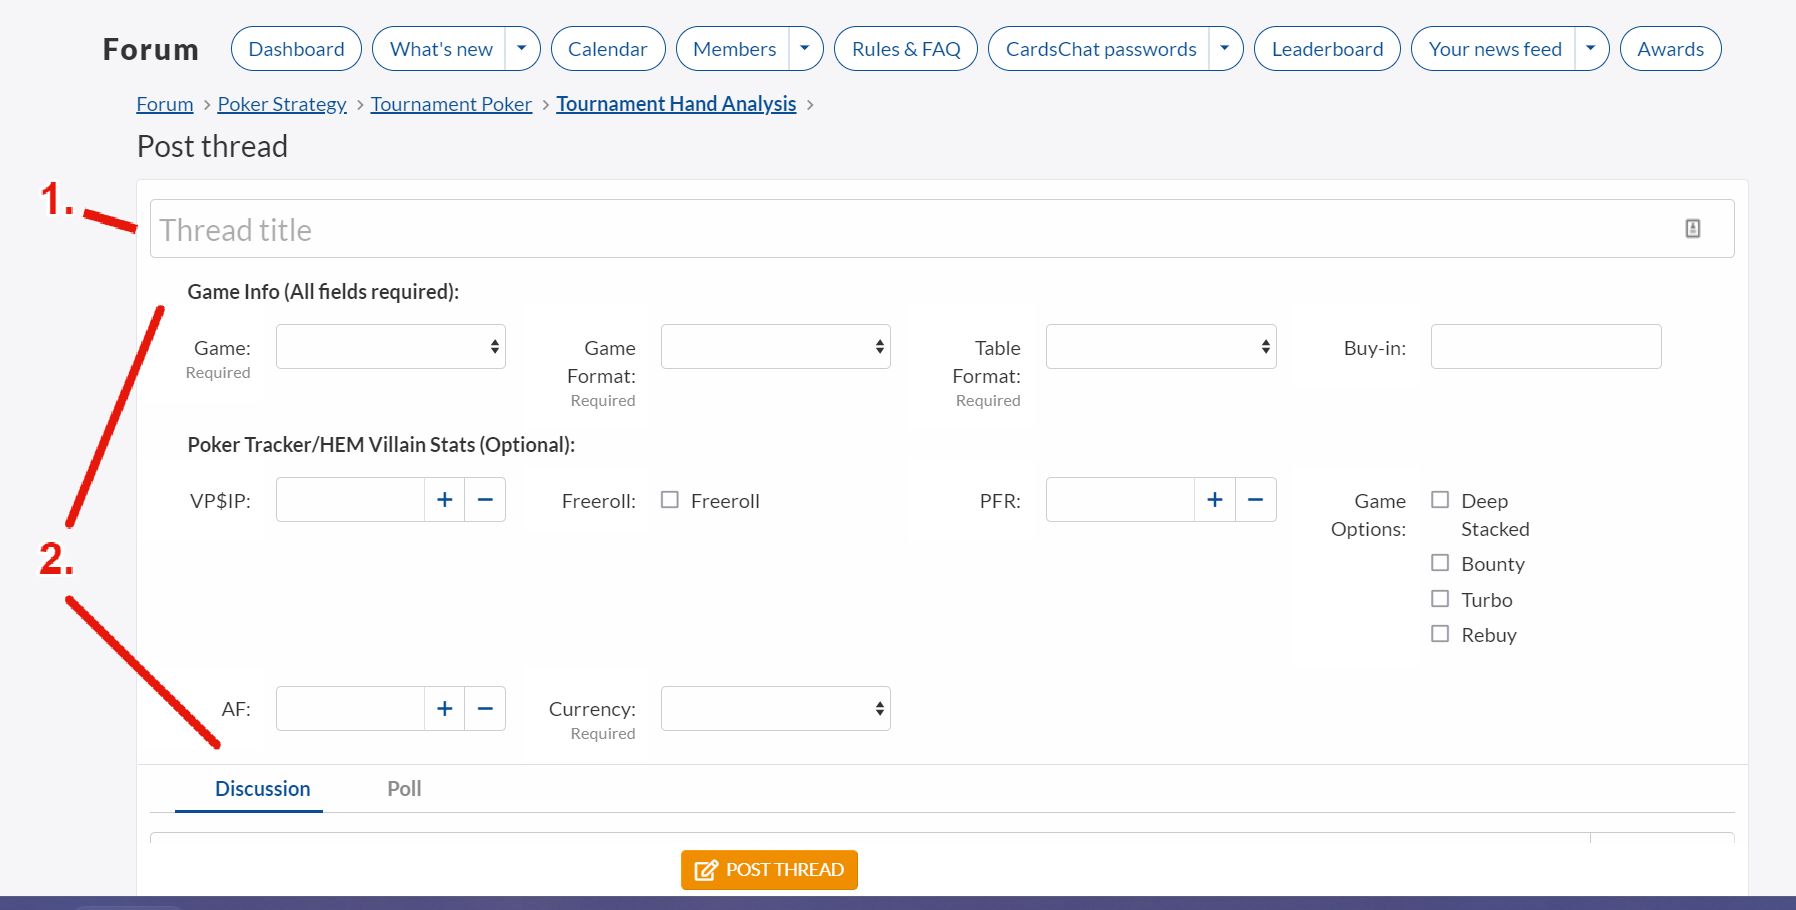
Task: Open the Table Format dropdown
Action: pyautogui.click(x=1161, y=347)
